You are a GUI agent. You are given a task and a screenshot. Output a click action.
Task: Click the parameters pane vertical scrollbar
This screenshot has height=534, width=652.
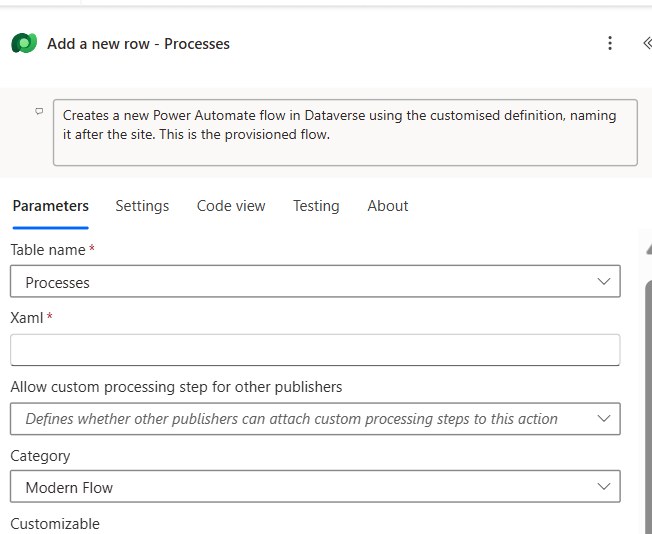click(648, 408)
